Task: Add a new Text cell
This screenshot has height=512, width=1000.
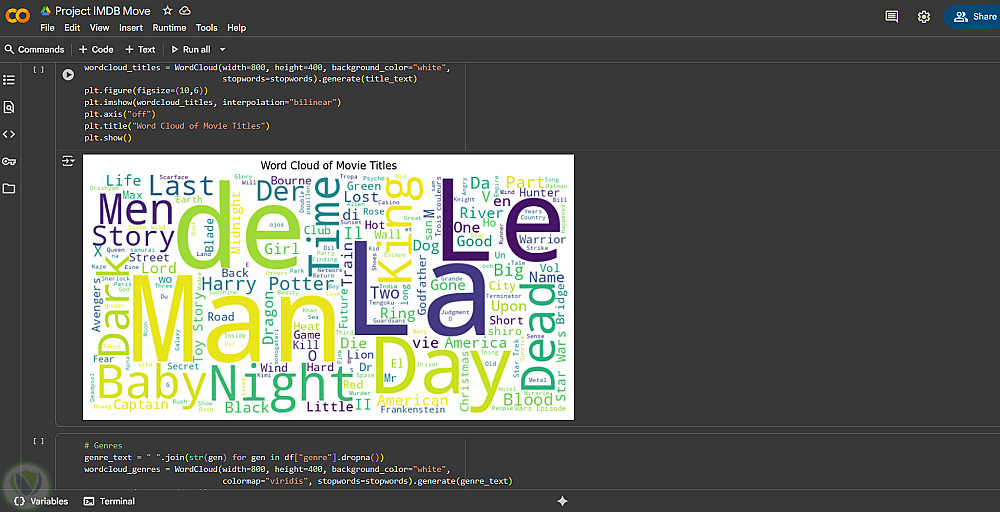Action: point(140,50)
